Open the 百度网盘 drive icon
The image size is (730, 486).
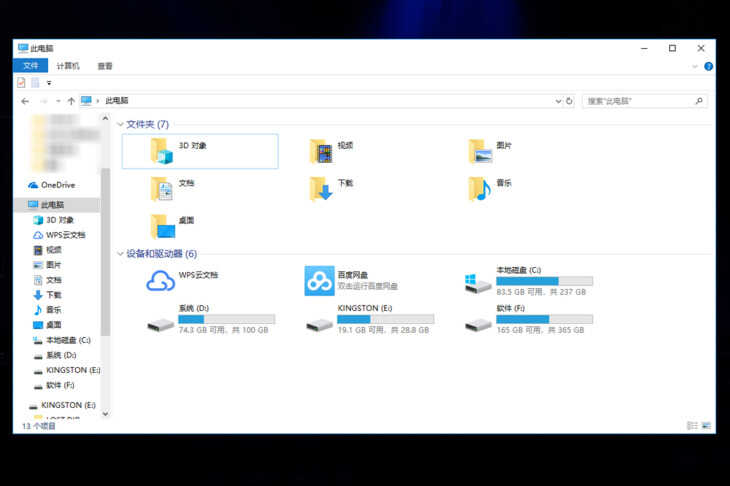click(x=320, y=281)
